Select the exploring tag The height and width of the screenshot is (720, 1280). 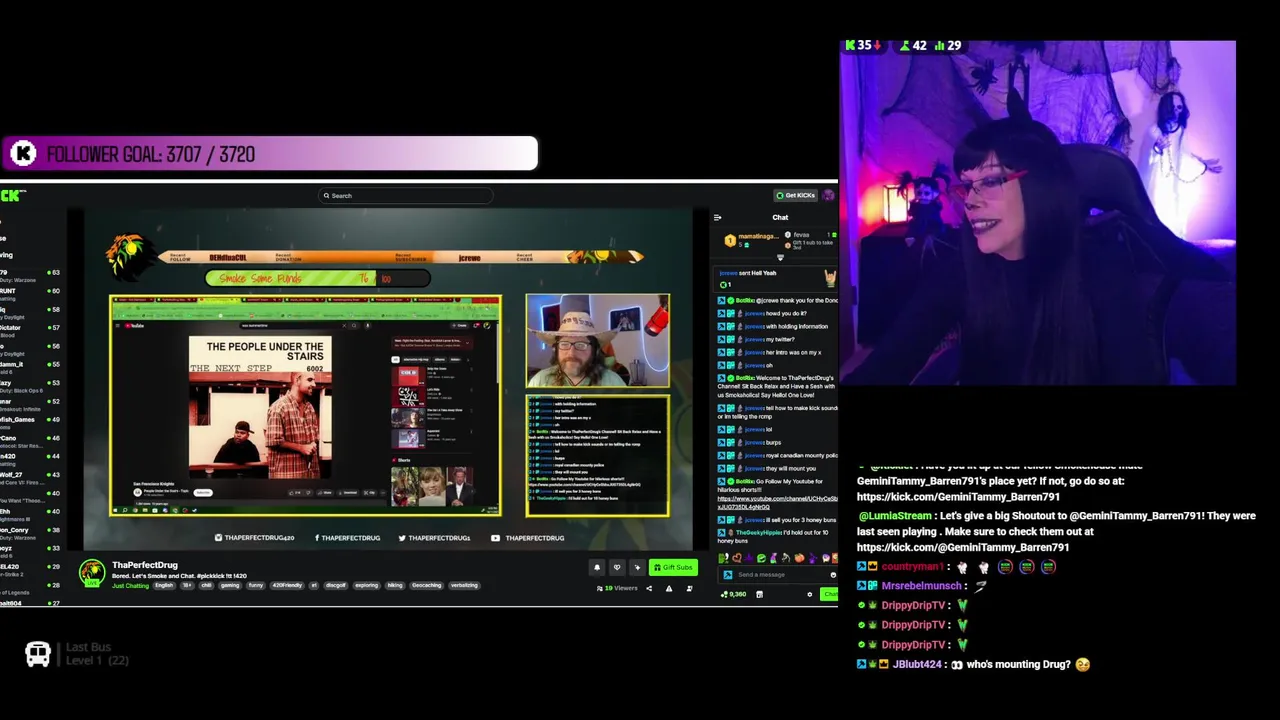(x=366, y=585)
